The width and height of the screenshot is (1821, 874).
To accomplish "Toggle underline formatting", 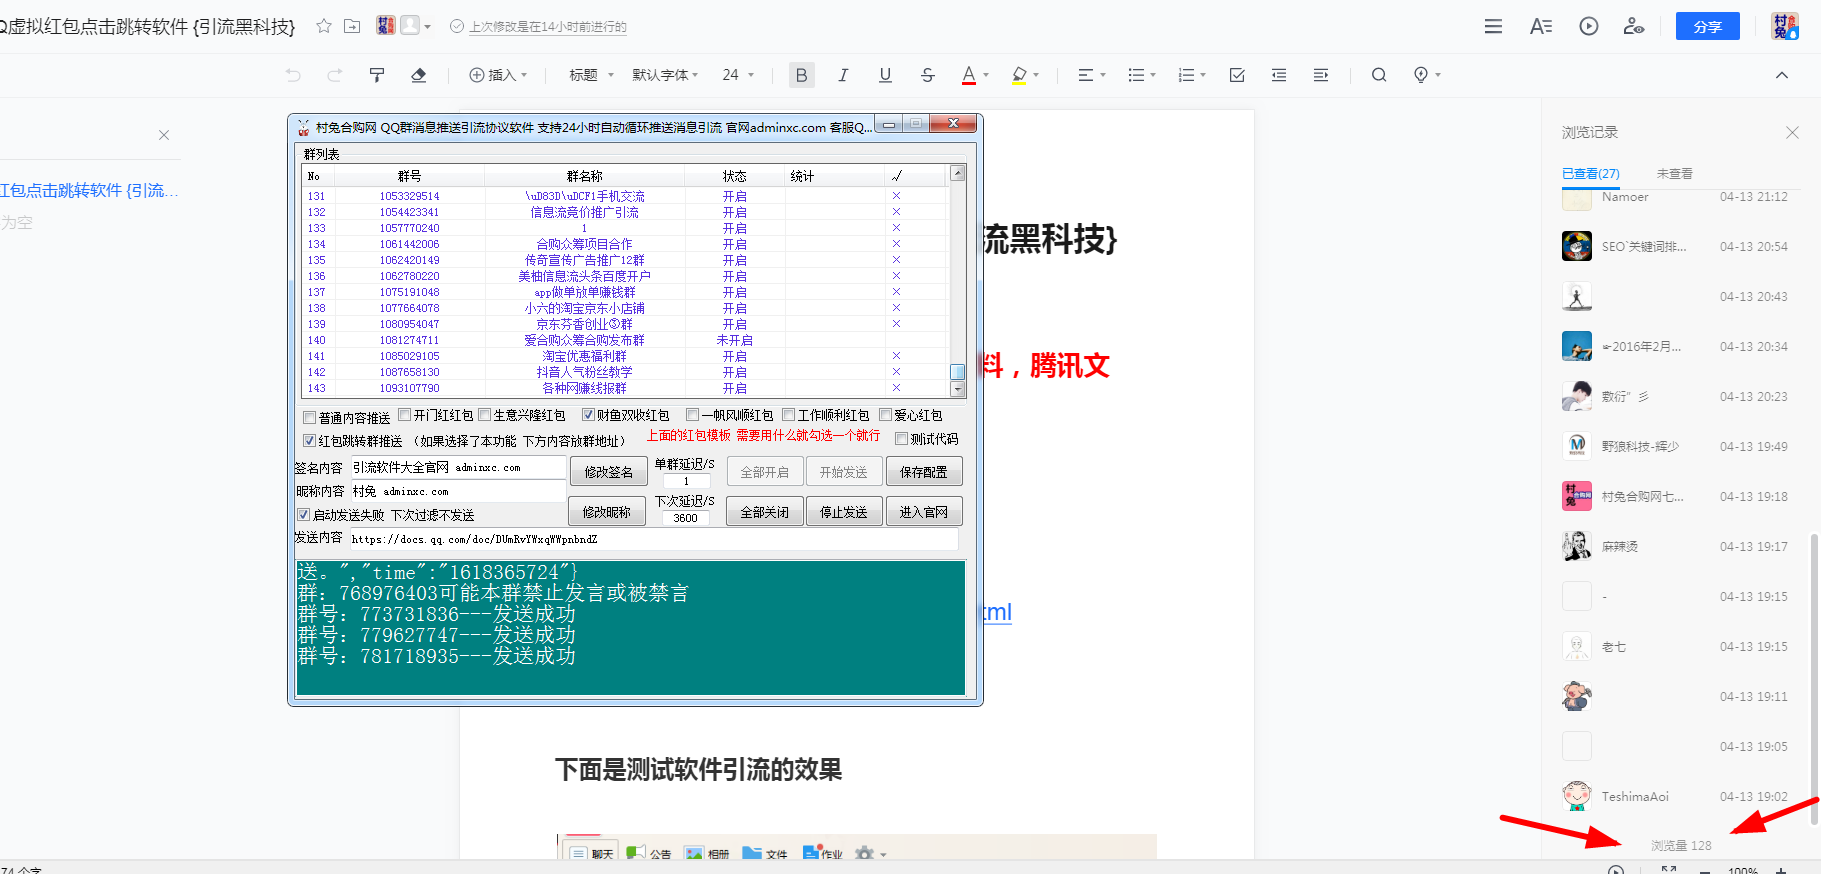I will pos(885,75).
